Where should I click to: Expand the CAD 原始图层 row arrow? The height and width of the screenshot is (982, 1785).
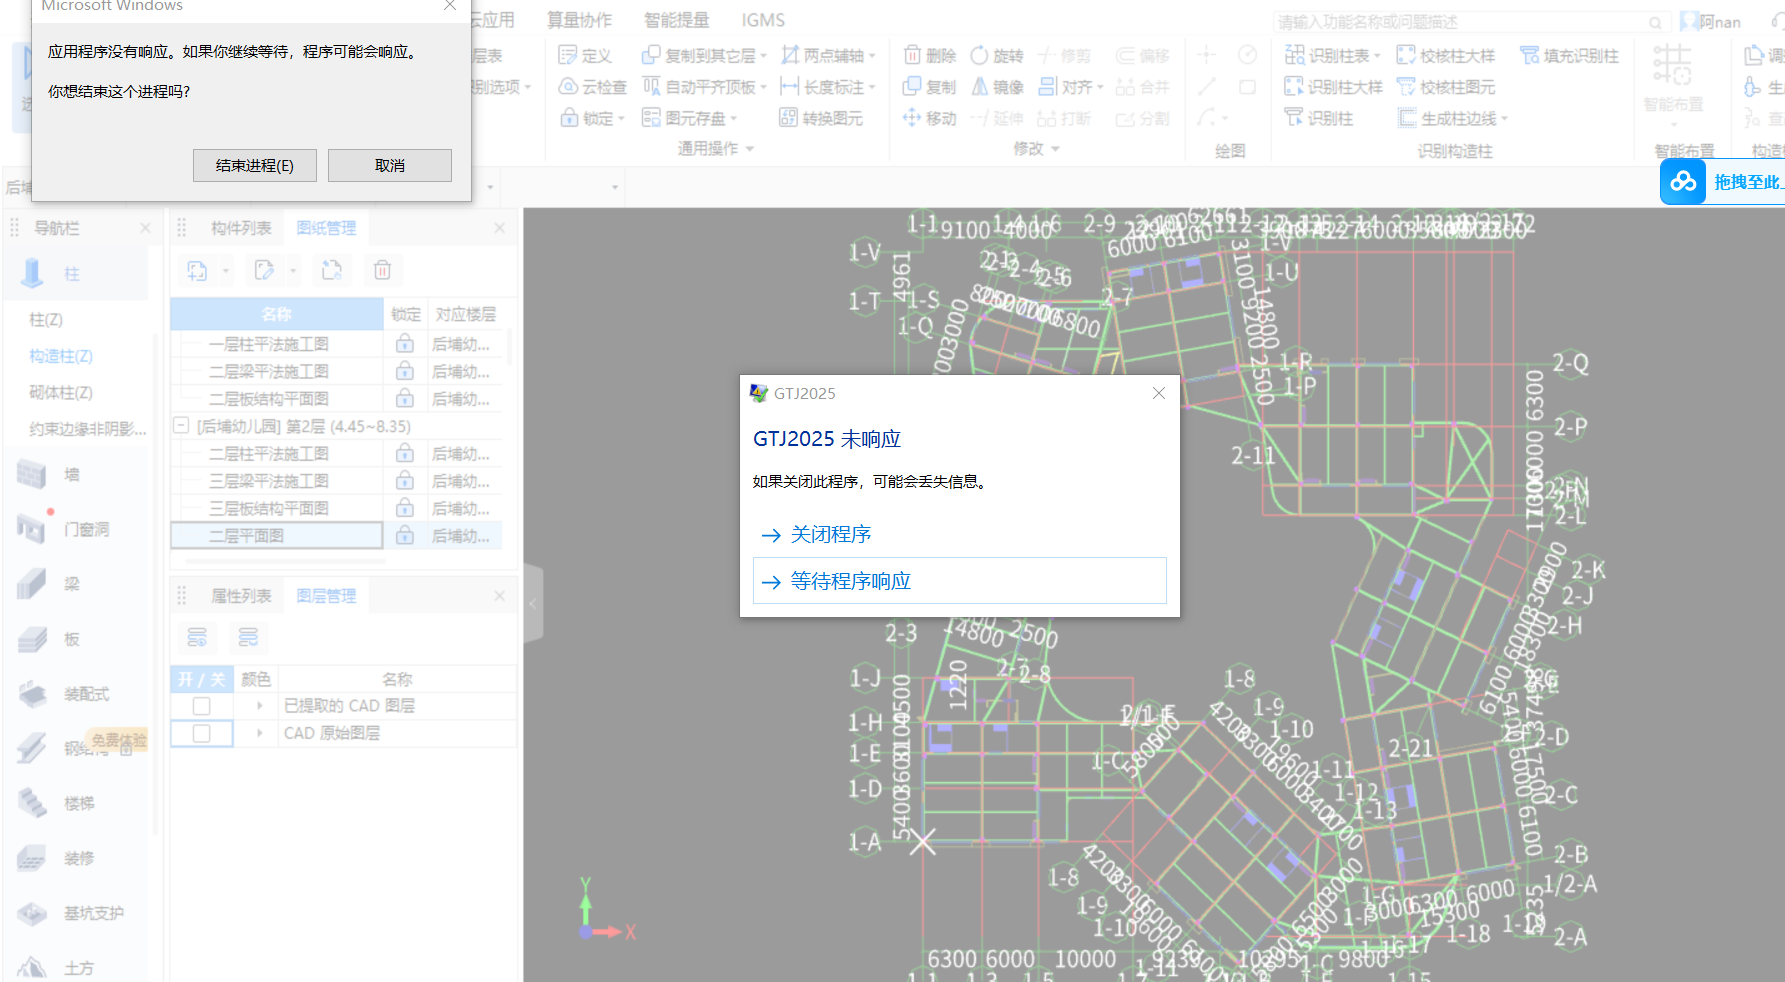260,733
